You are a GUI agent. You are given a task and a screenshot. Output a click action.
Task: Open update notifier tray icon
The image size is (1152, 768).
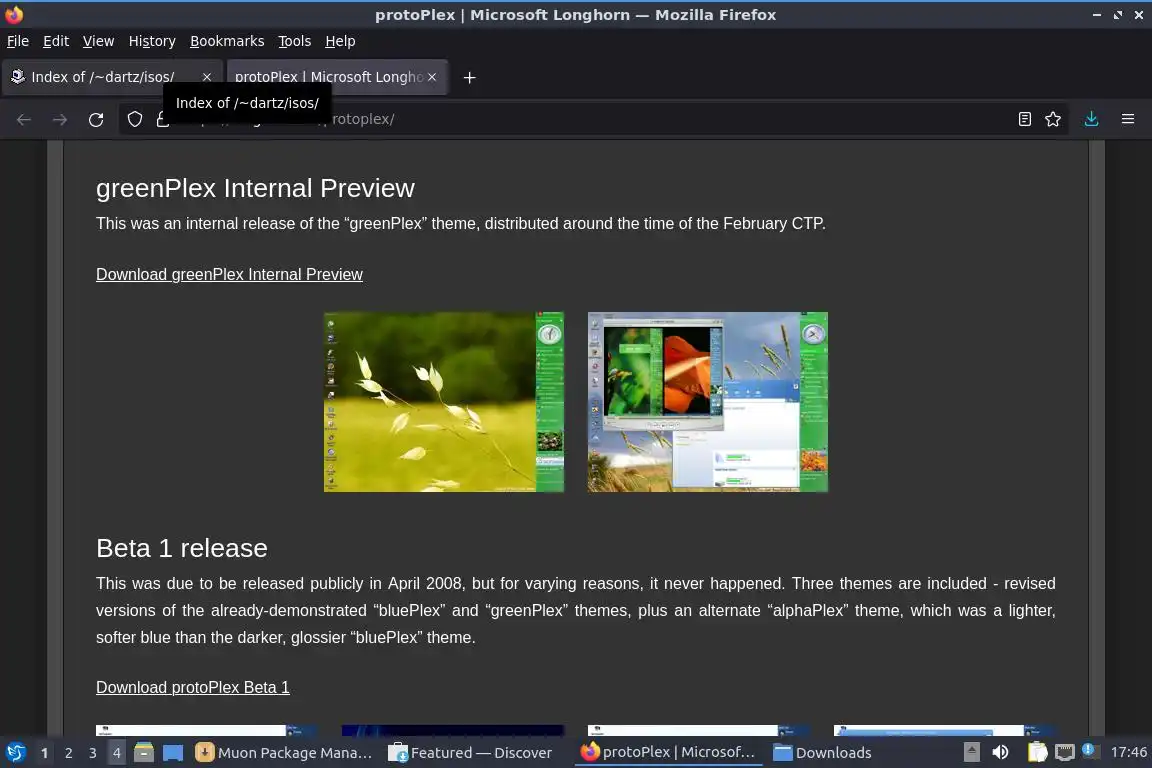pos(1090,751)
